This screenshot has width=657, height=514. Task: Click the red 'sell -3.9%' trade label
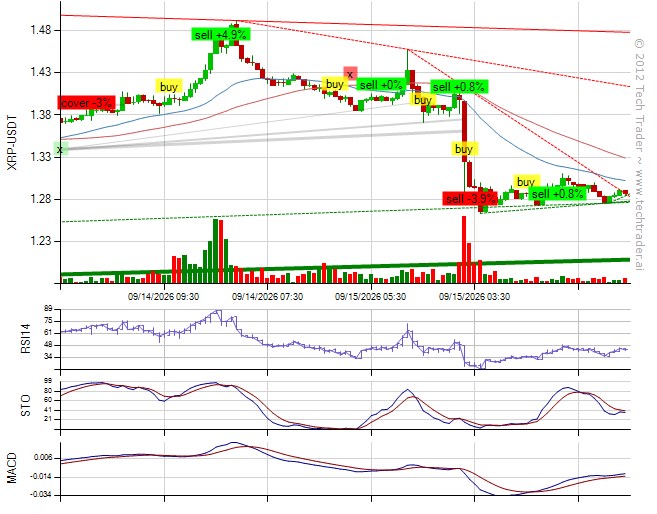(x=471, y=199)
